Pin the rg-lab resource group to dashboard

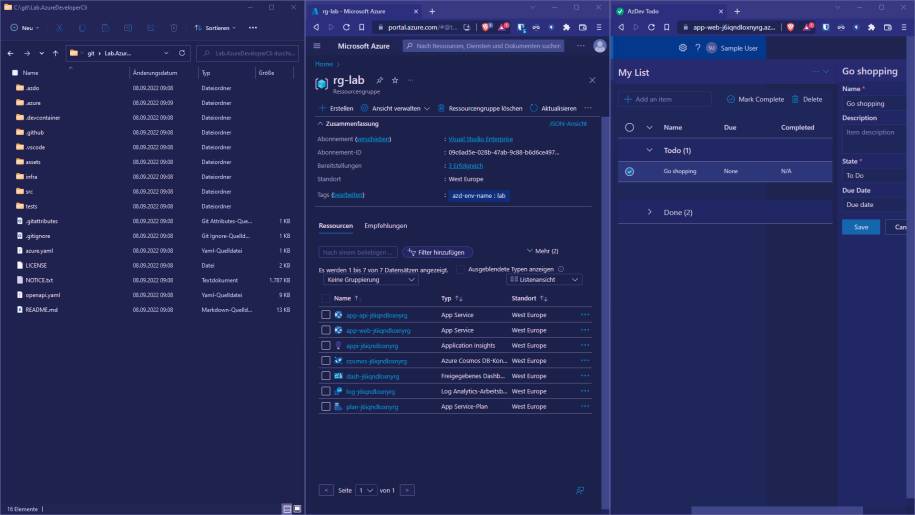click(380, 80)
